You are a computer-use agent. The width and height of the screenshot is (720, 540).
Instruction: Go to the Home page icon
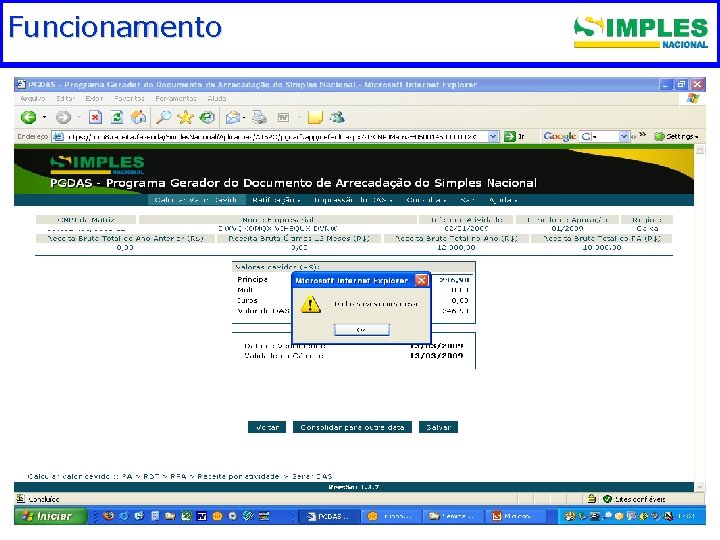click(x=139, y=118)
